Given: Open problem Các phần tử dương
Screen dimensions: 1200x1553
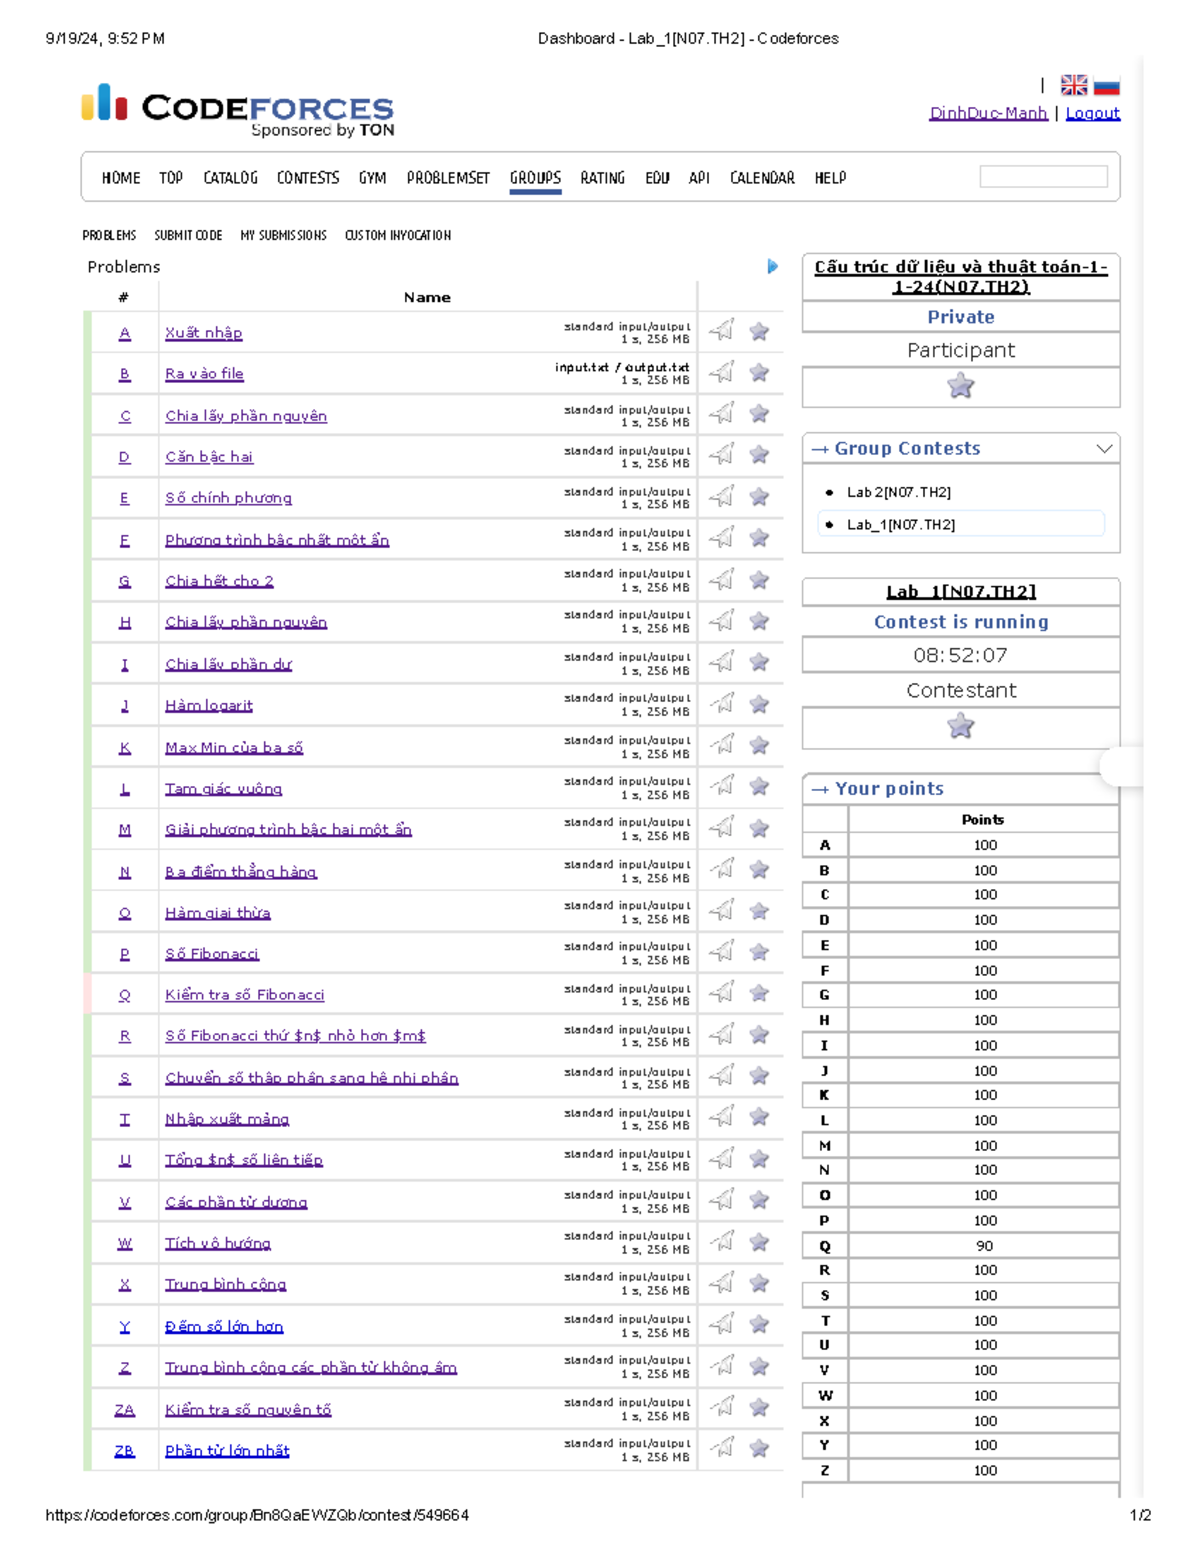Looking at the screenshot, I should (x=236, y=1201).
